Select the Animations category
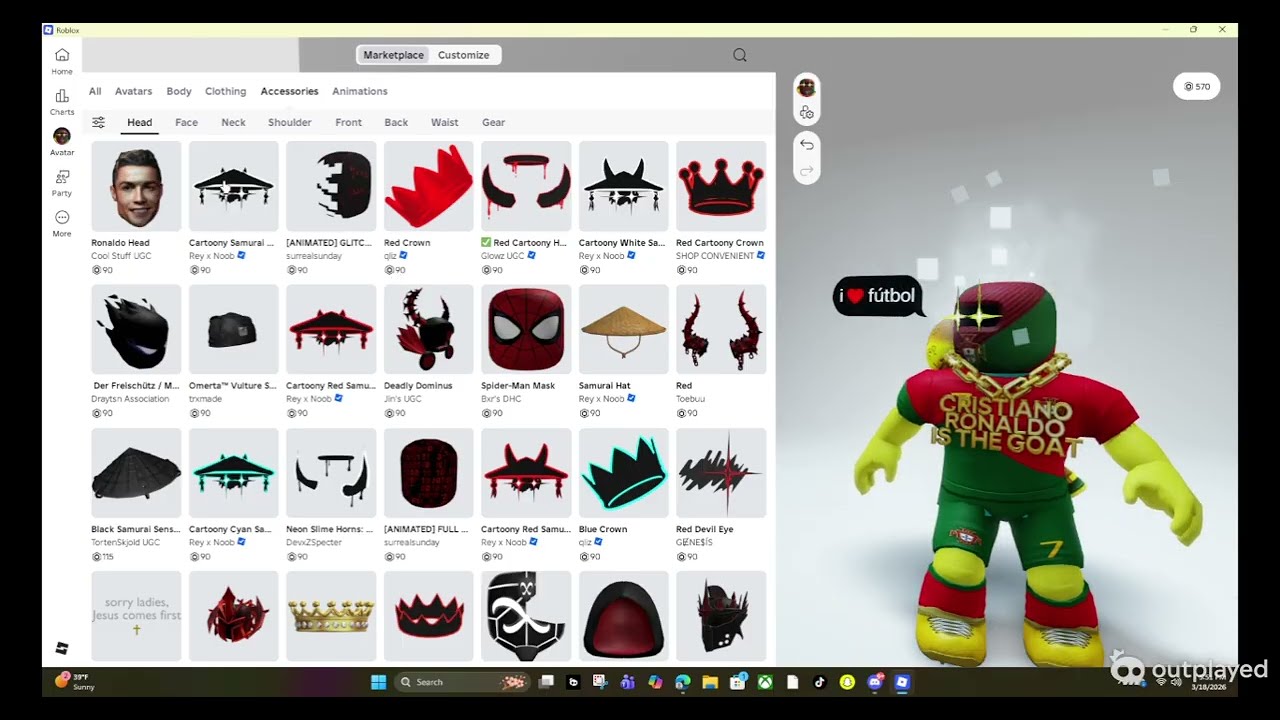This screenshot has width=1280, height=720. [x=360, y=91]
